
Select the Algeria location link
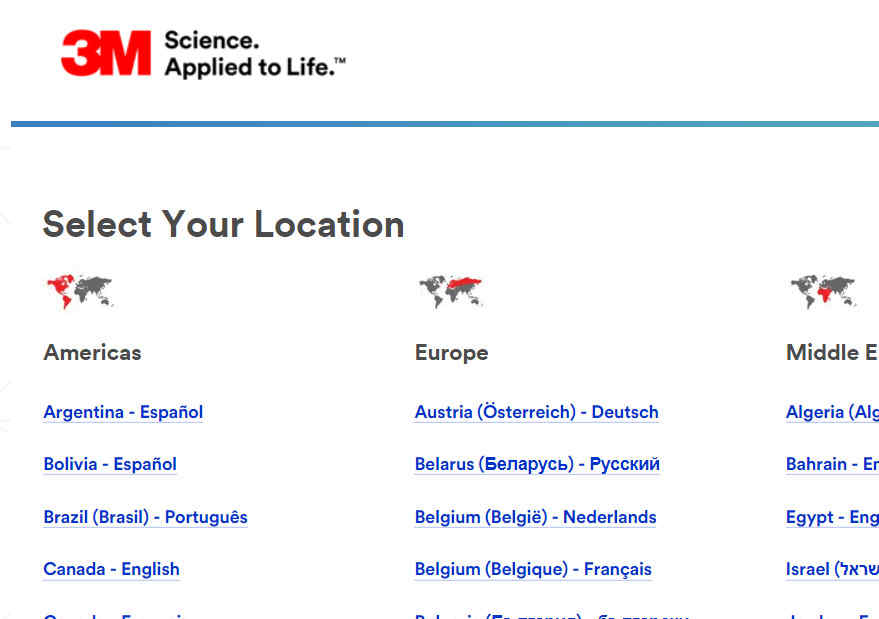(832, 412)
